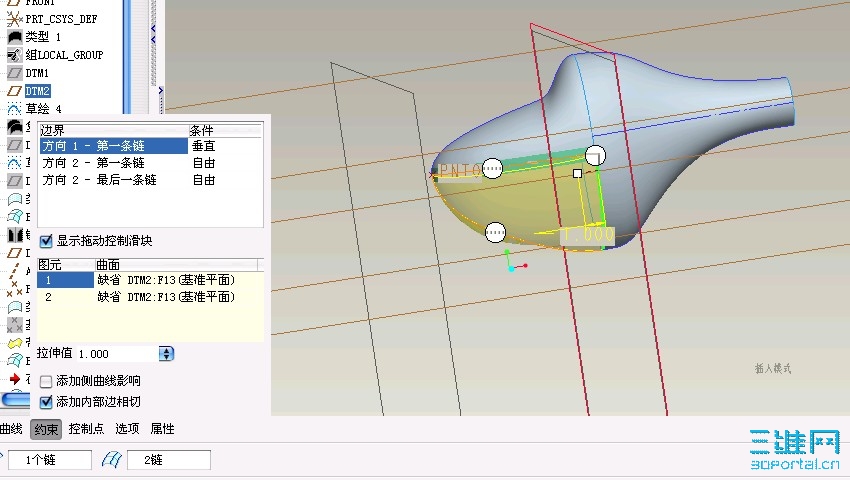Viewport: 850px width, 480px height.
Task: Select 图元 row 2 in surface table
Action: pyautogui.click(x=65, y=297)
